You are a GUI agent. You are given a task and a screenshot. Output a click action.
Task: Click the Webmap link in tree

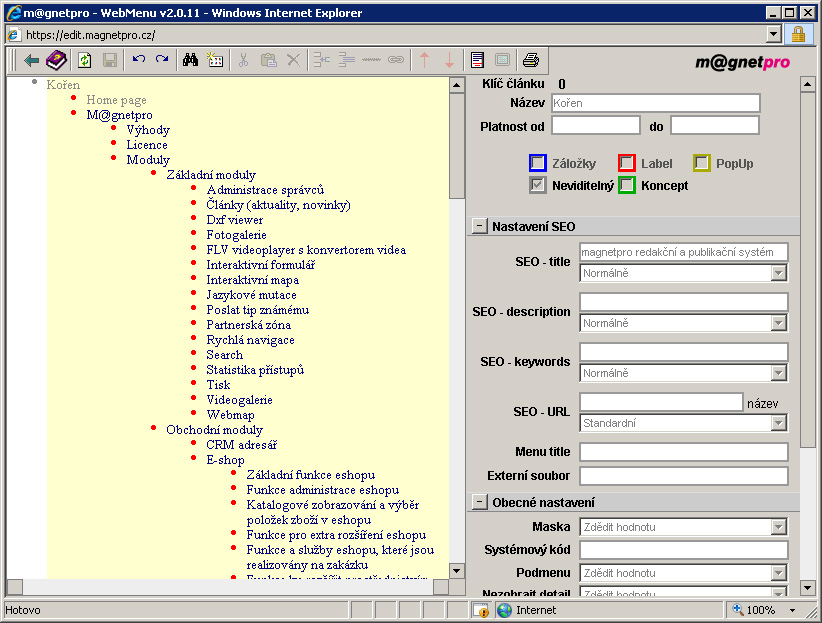(x=230, y=415)
